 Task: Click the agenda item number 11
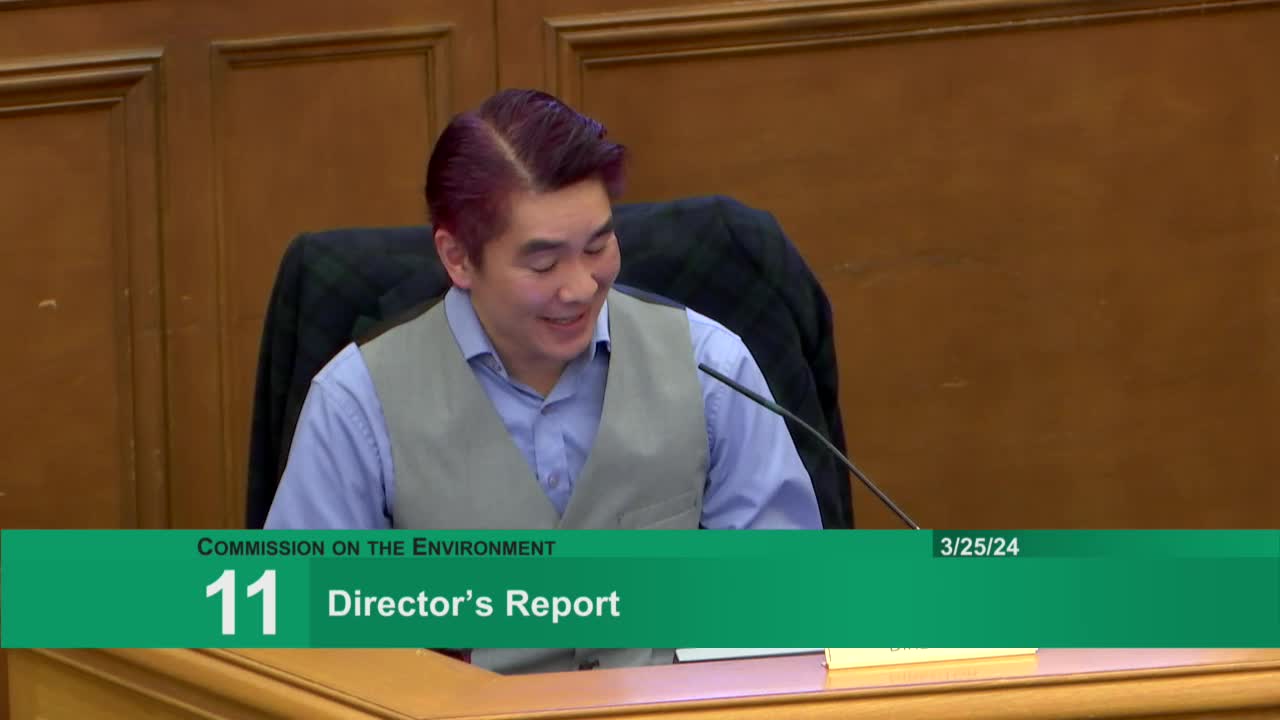point(242,603)
